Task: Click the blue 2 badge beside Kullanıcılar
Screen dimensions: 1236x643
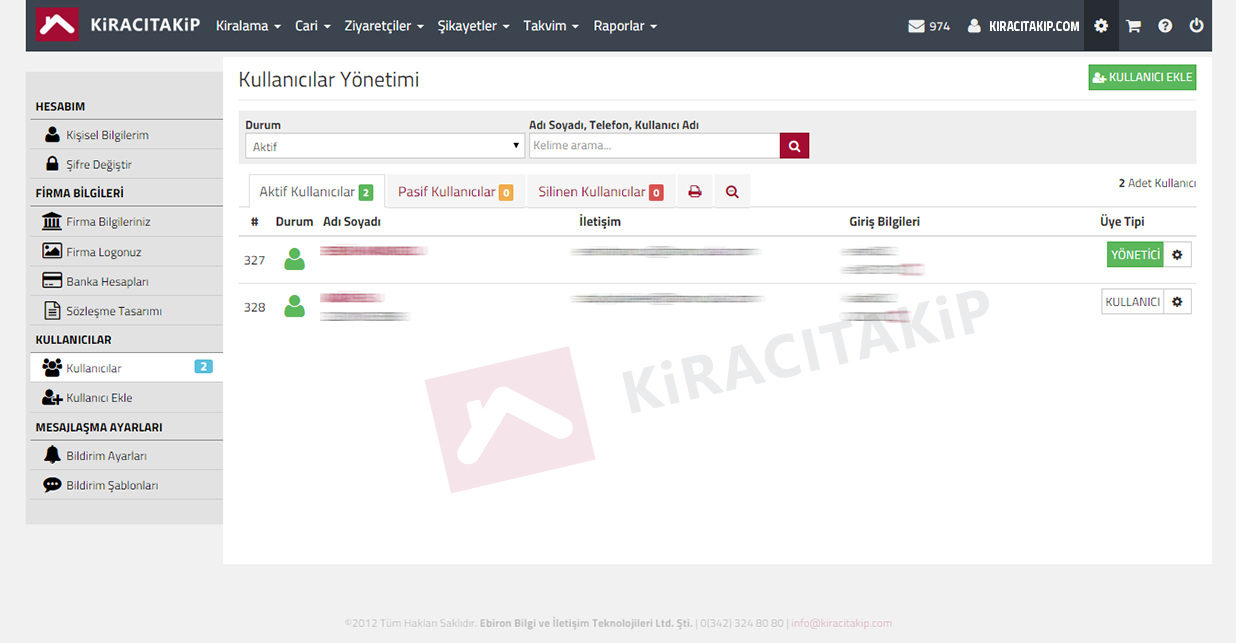Action: [203, 367]
